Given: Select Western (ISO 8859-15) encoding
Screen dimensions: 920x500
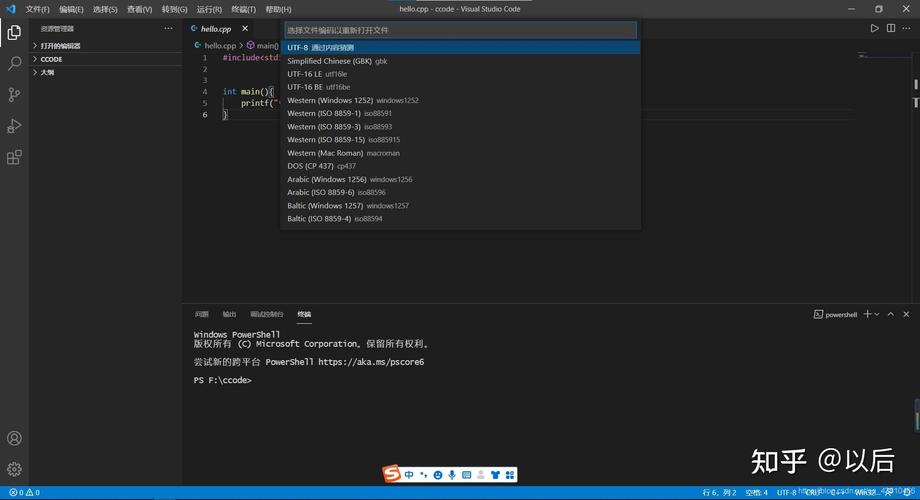Looking at the screenshot, I should 460,140.
